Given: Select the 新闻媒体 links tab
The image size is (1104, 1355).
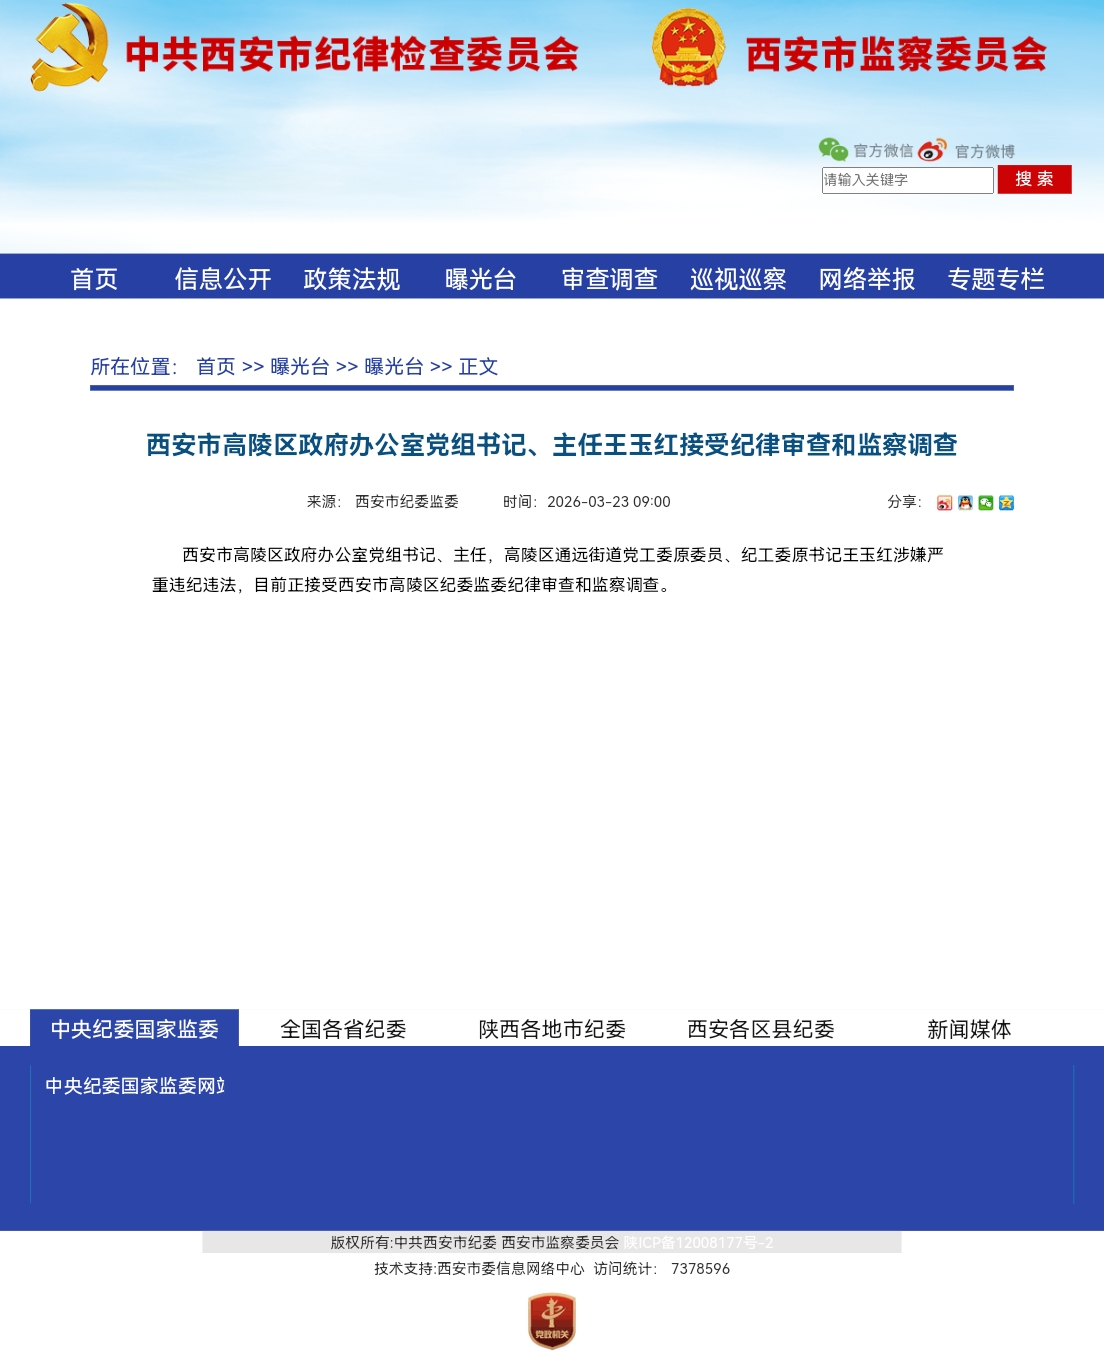Looking at the screenshot, I should tap(969, 1029).
